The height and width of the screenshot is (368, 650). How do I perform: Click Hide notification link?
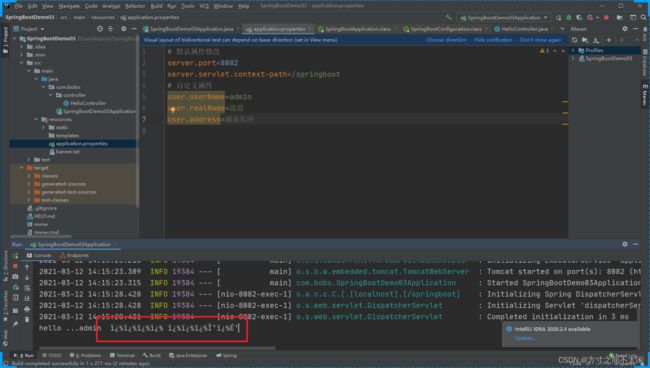point(493,40)
